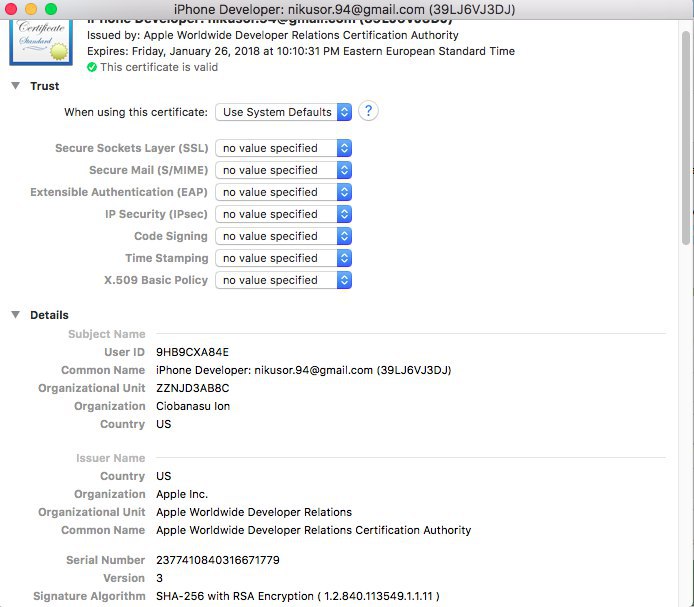
Task: Open the Code Signing dropdown
Action: (283, 236)
